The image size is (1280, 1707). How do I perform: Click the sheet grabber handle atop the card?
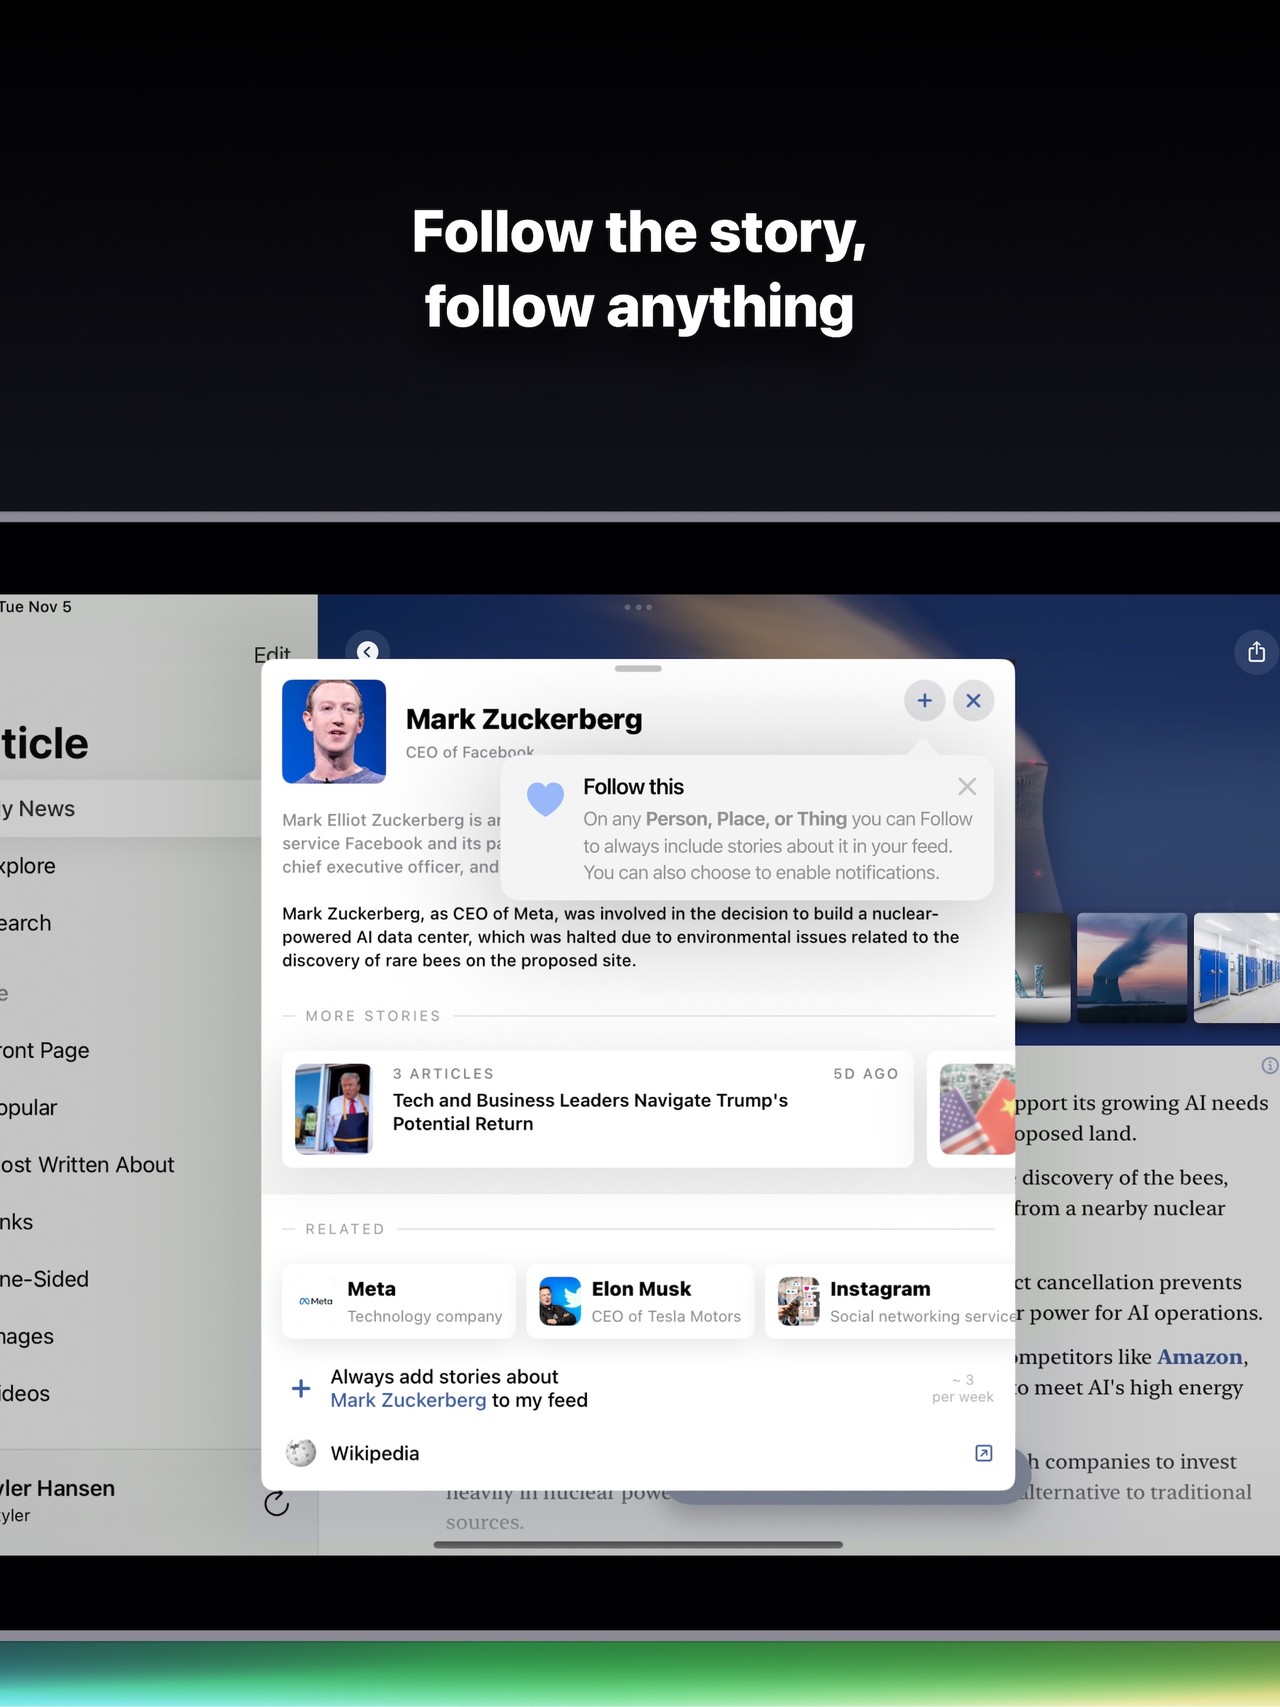click(x=638, y=668)
